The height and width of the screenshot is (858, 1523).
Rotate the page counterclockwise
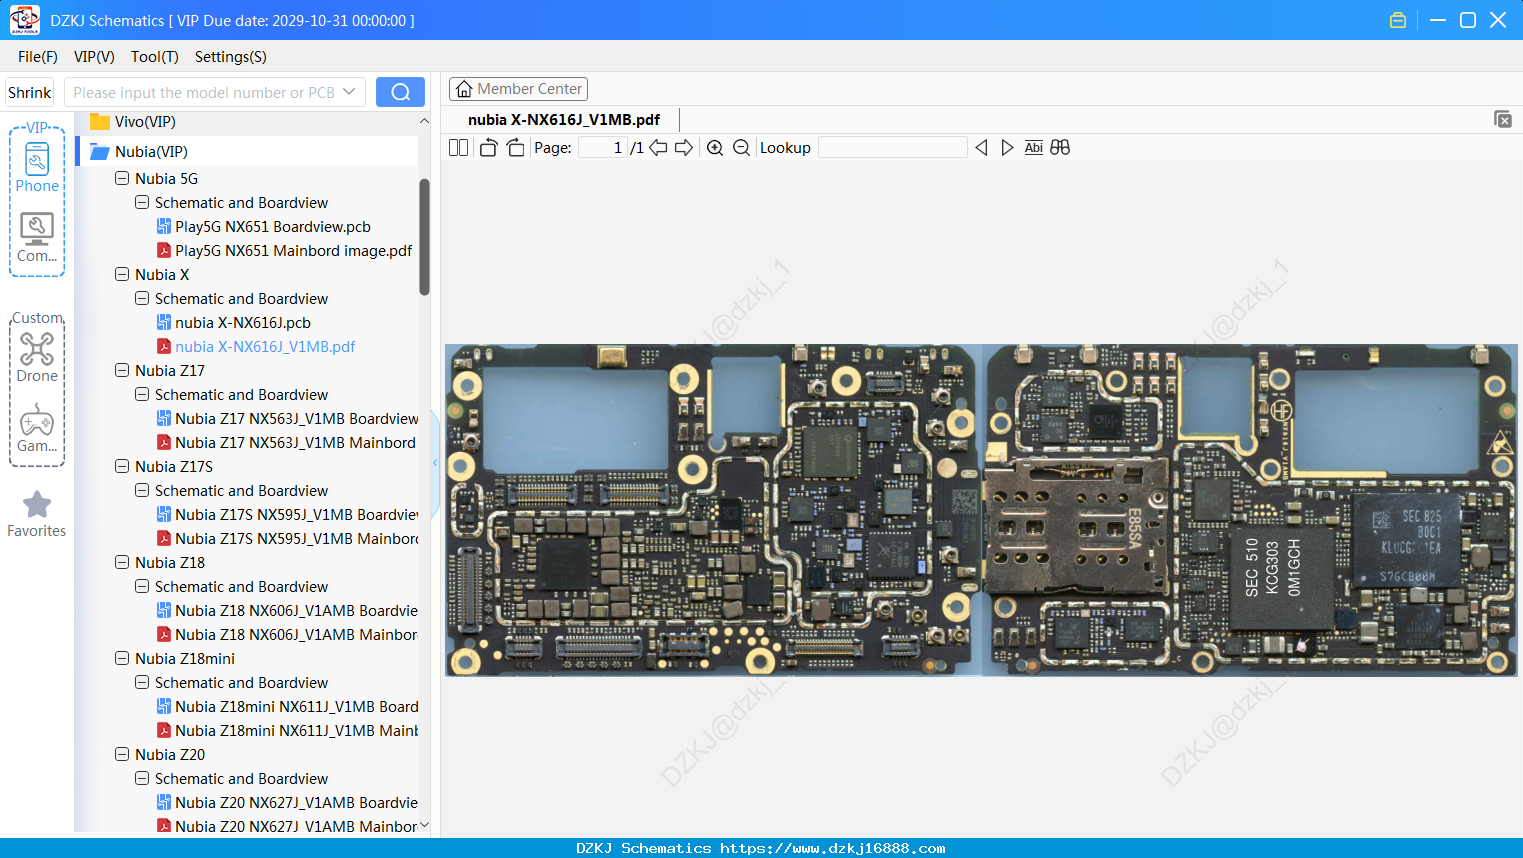pos(488,147)
